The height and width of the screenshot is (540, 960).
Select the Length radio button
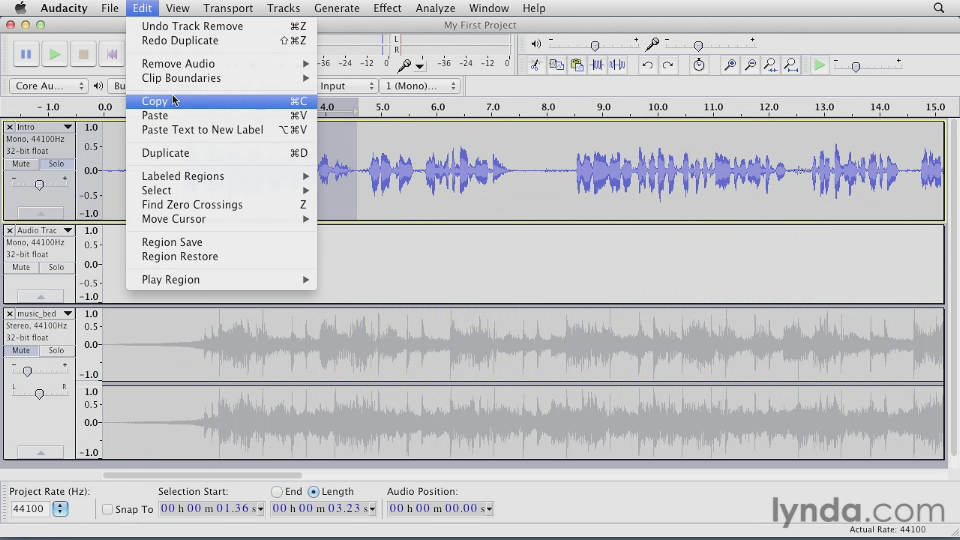pyautogui.click(x=313, y=492)
